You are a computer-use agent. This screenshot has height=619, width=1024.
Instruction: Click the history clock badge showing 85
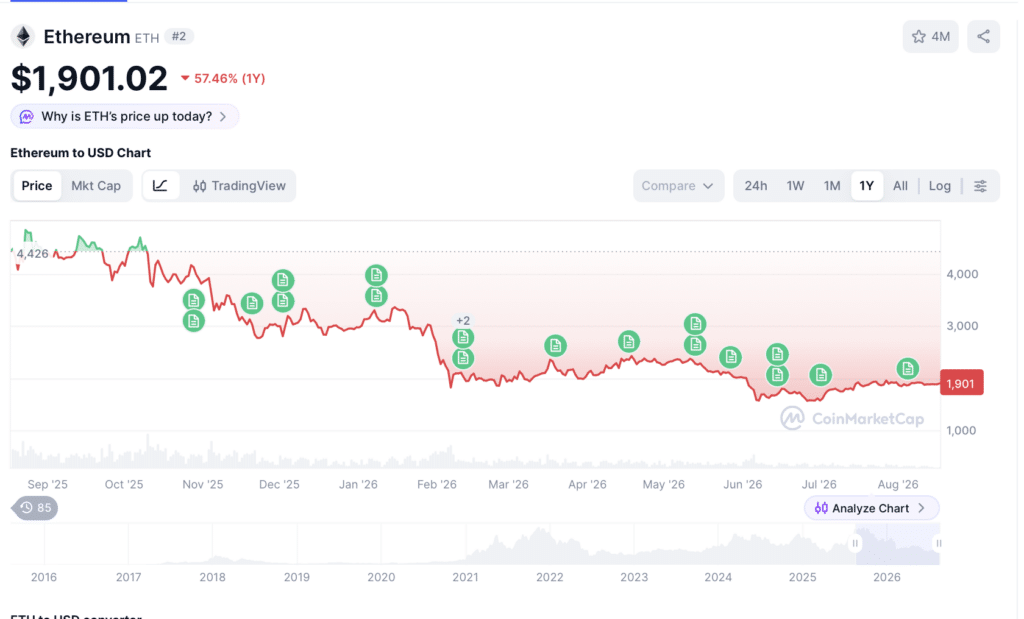(x=35, y=508)
